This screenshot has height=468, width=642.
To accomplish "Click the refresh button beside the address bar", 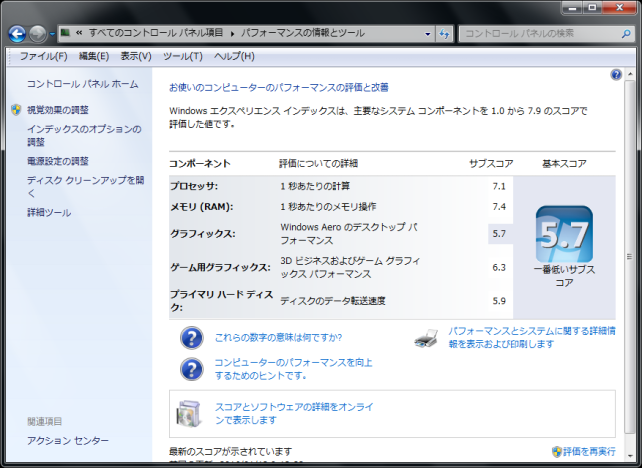I will [x=444, y=34].
